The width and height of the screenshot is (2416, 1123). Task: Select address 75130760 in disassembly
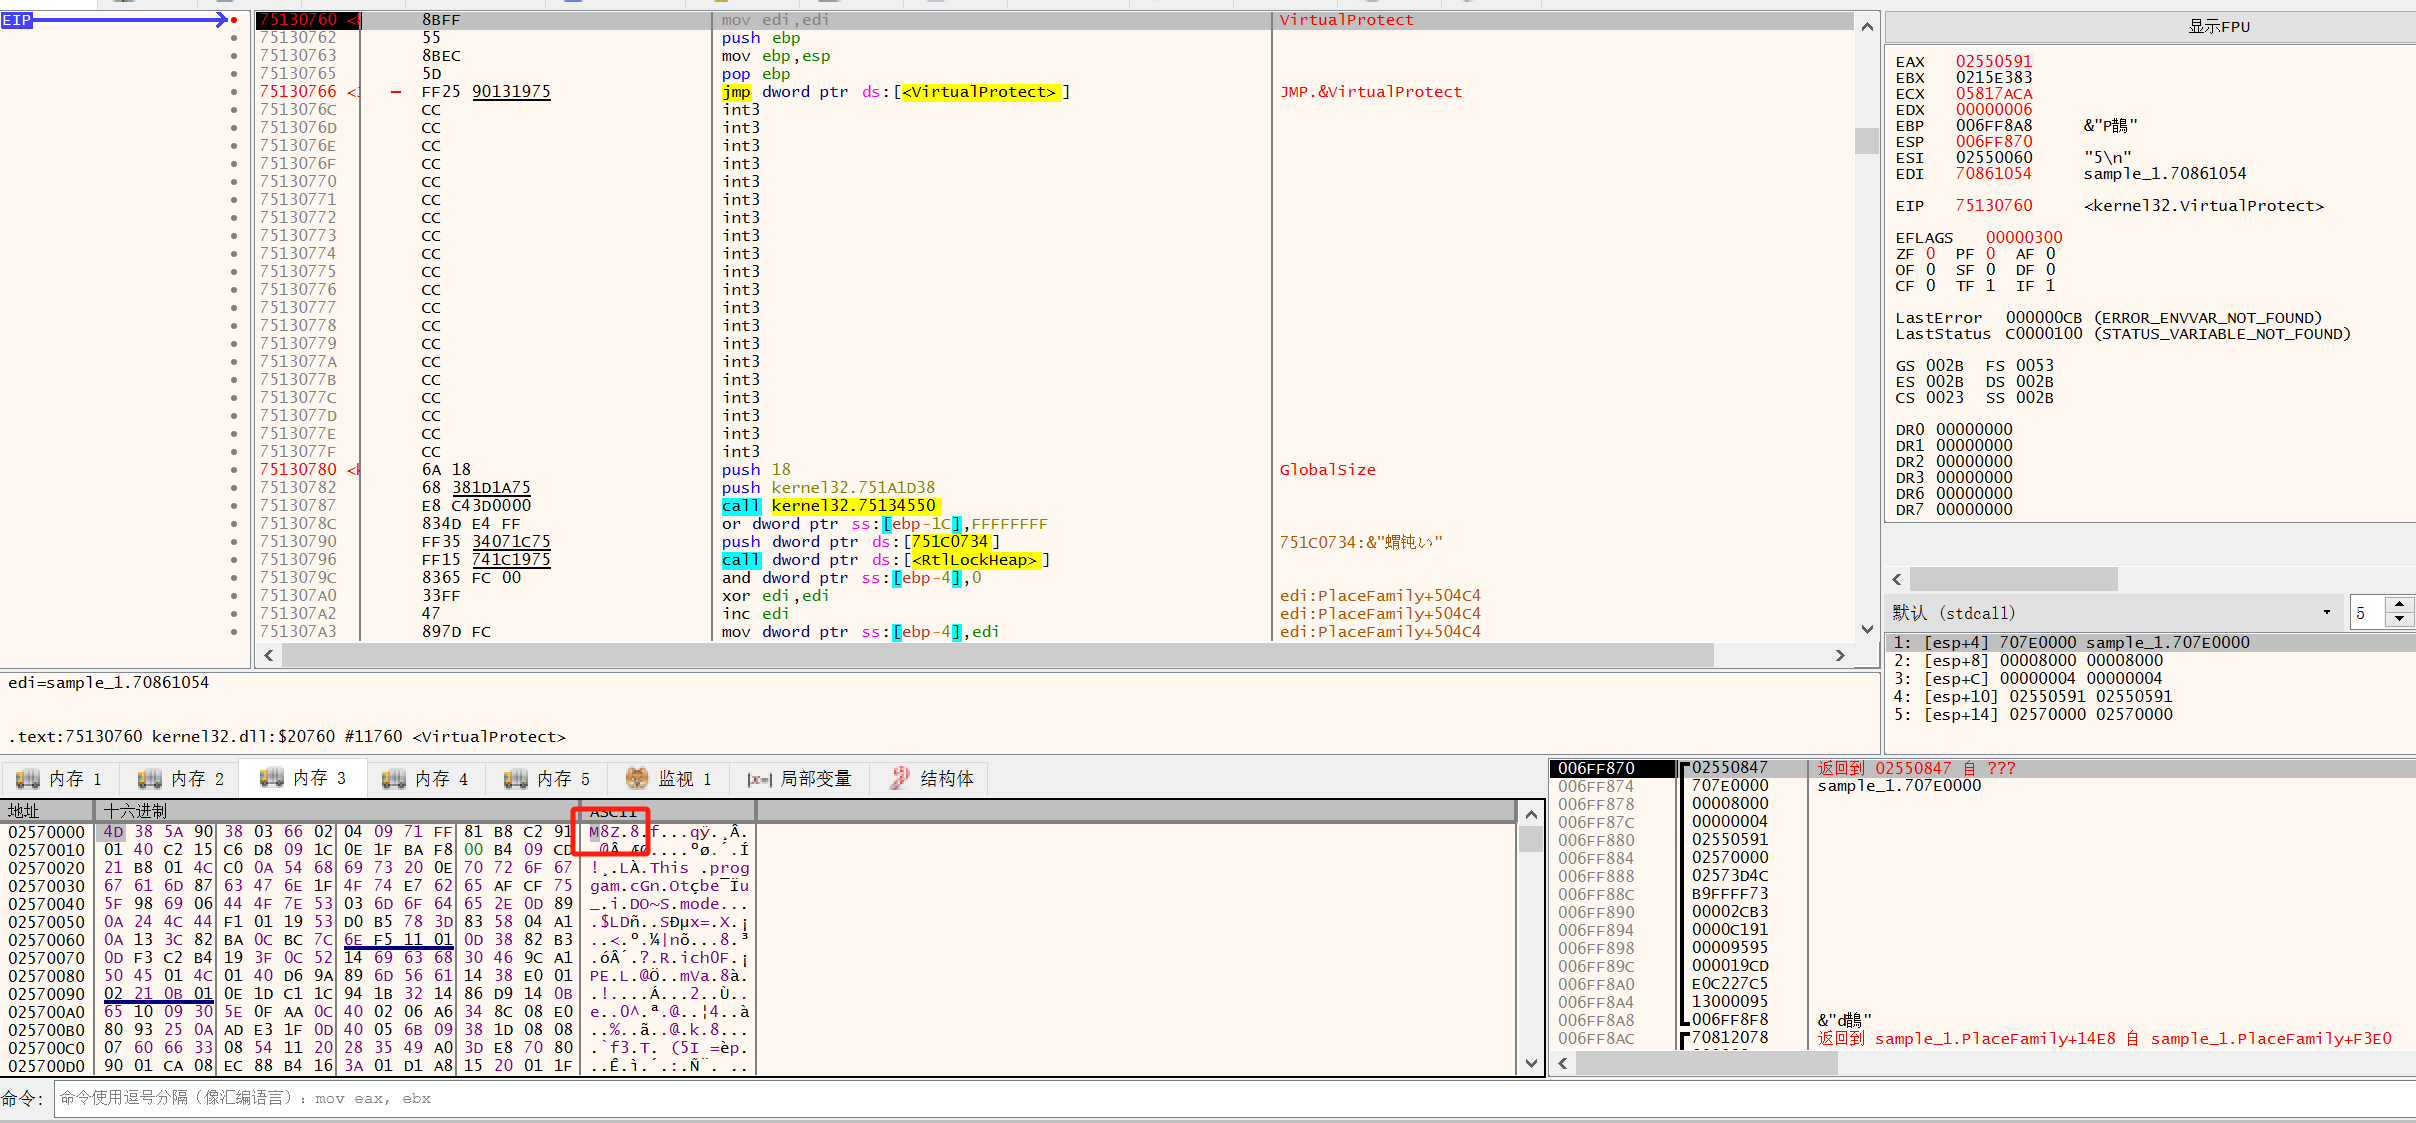[299, 20]
